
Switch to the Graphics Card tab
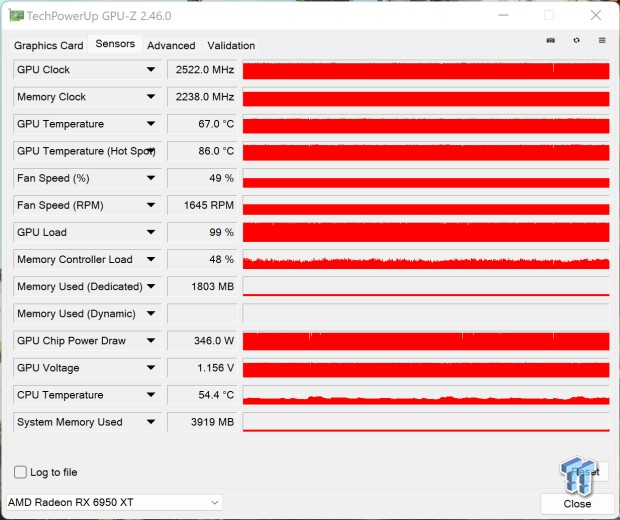[x=49, y=45]
